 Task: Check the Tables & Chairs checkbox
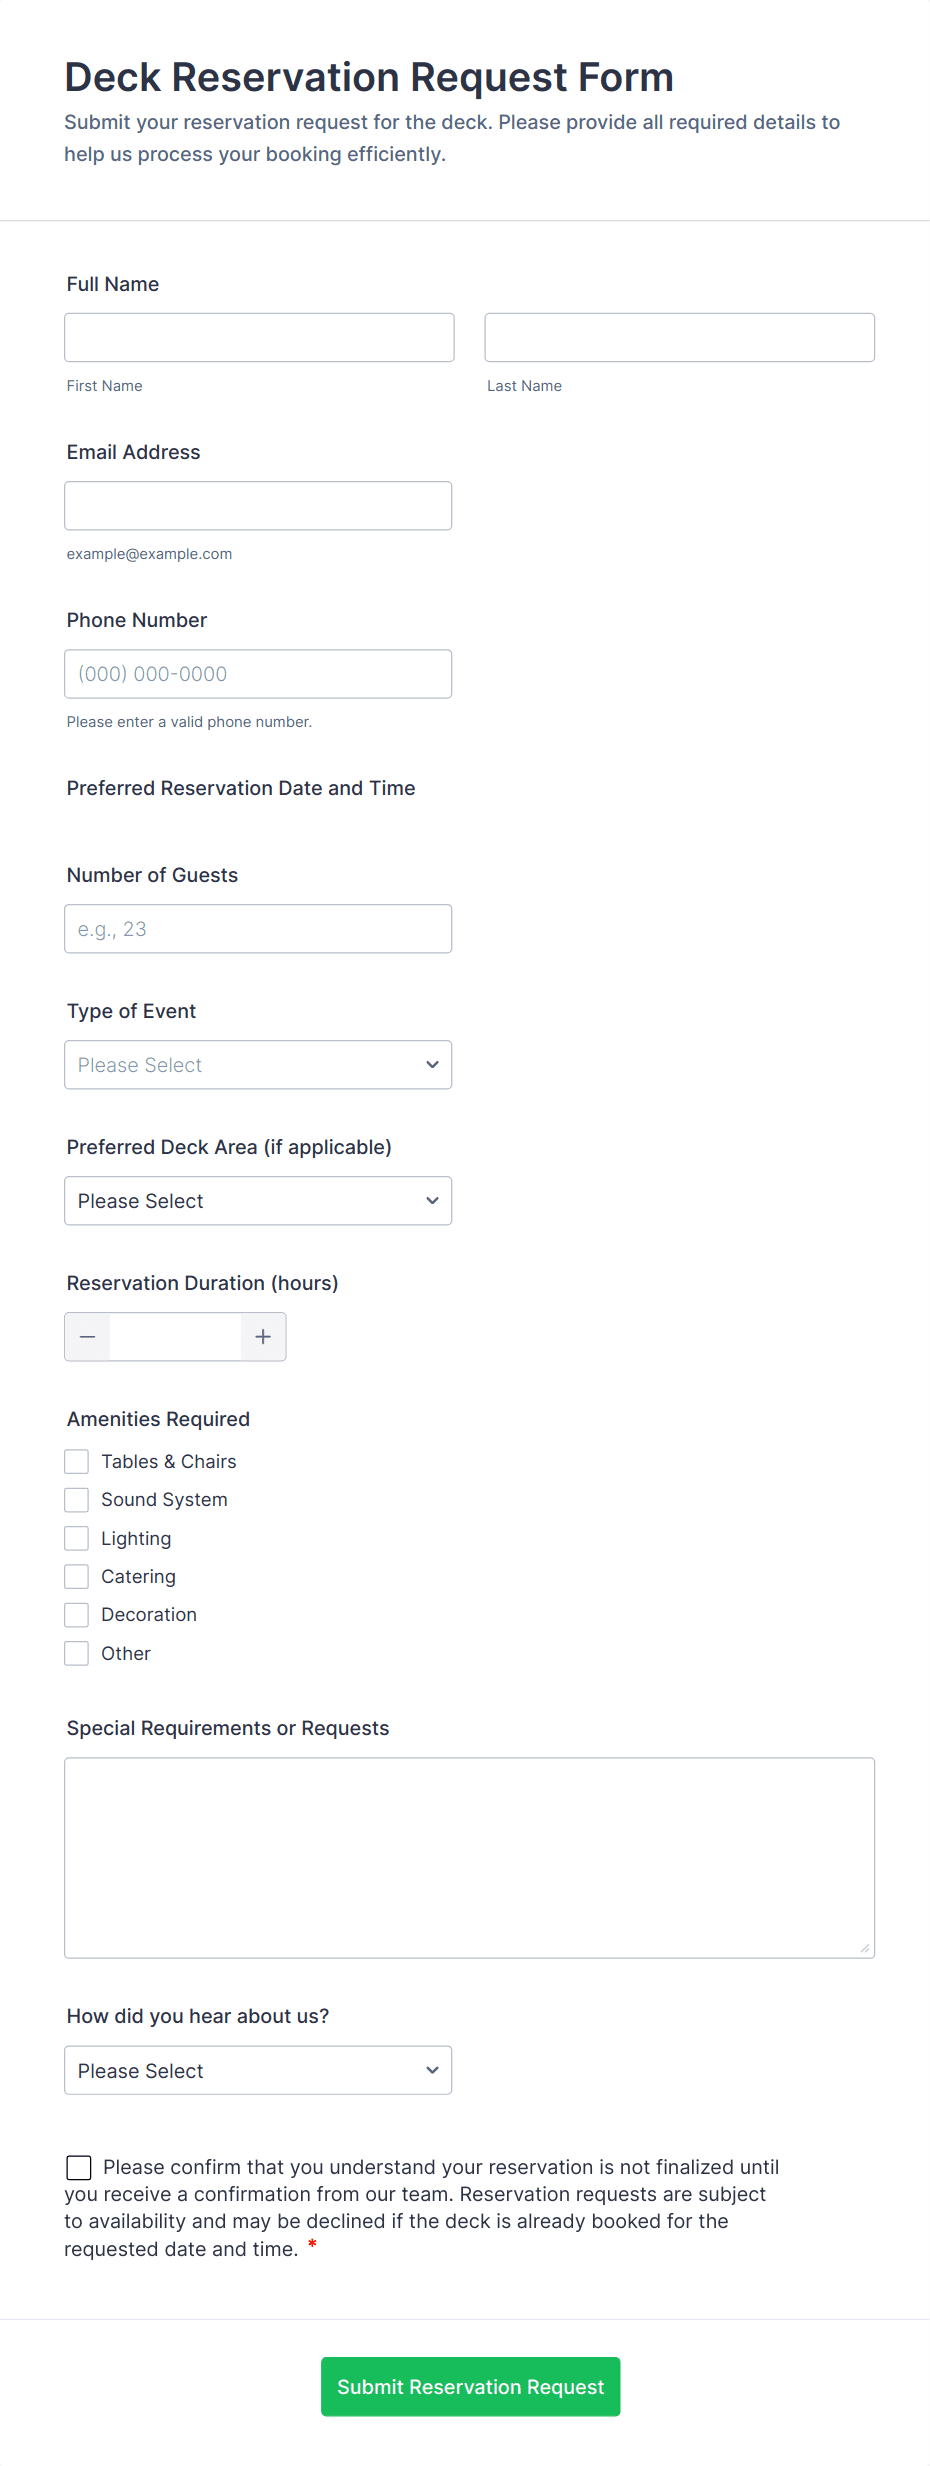point(77,1462)
